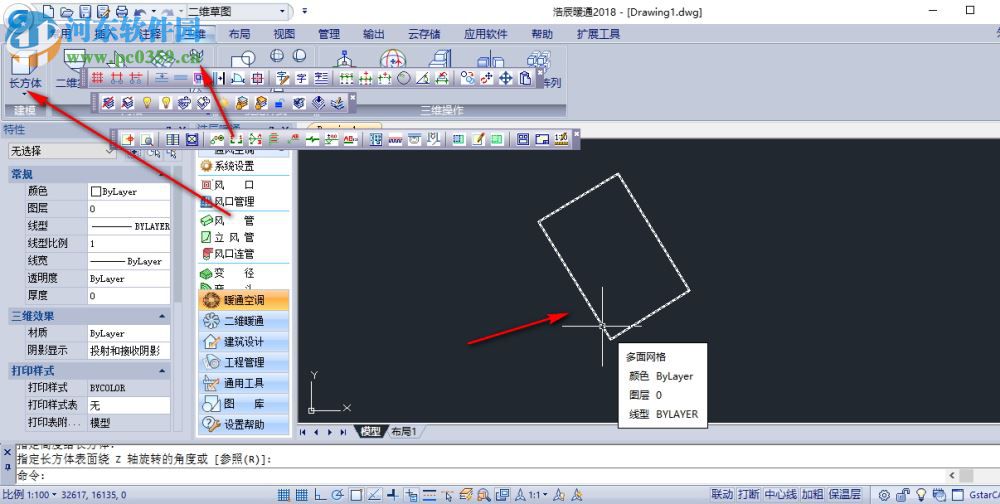Image resolution: width=1000 pixels, height=504 pixels.
Task: Close the layer tools floating toolbar
Action: 352,97
